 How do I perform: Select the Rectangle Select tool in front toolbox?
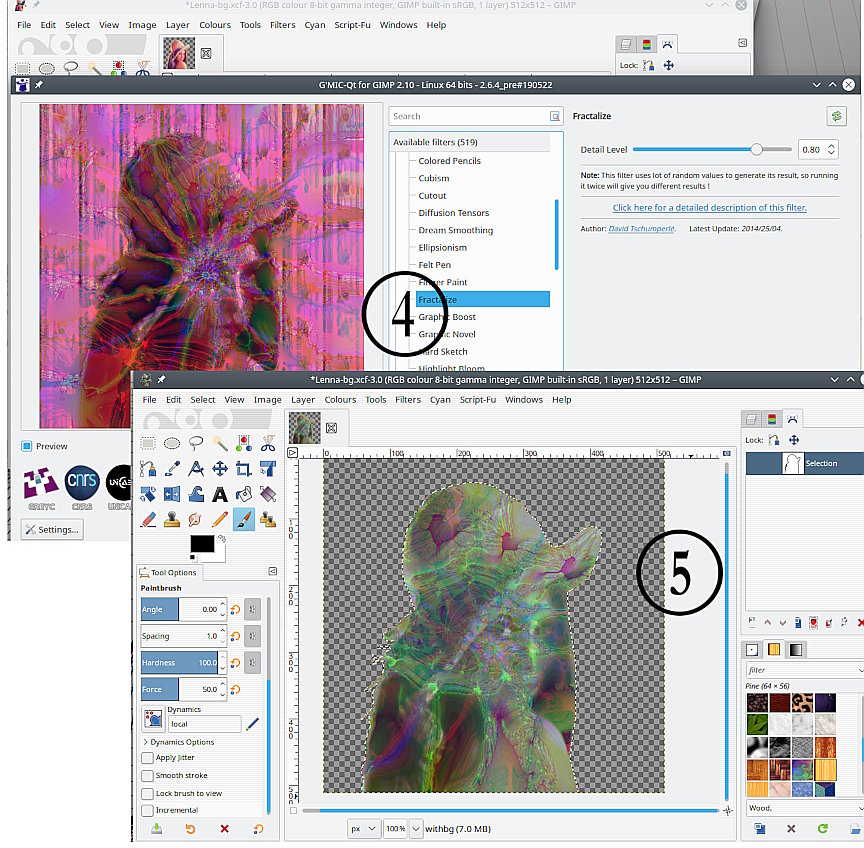[148, 444]
